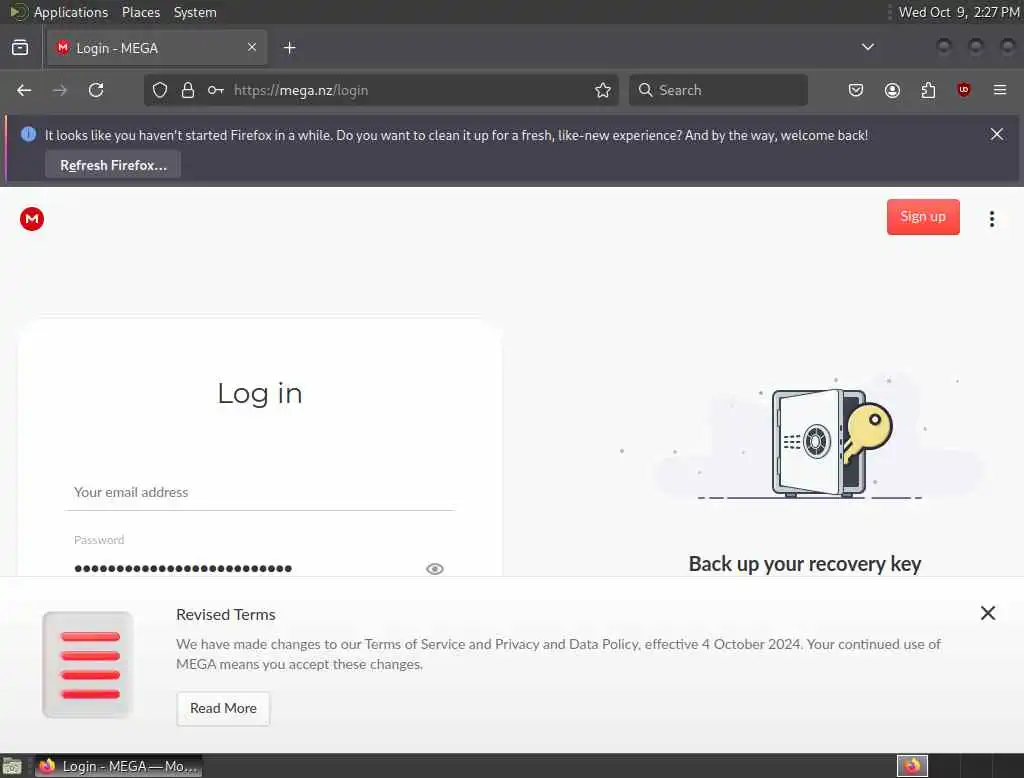The image size is (1024, 778).
Task: Click the Revised Terms title
Action: point(226,615)
